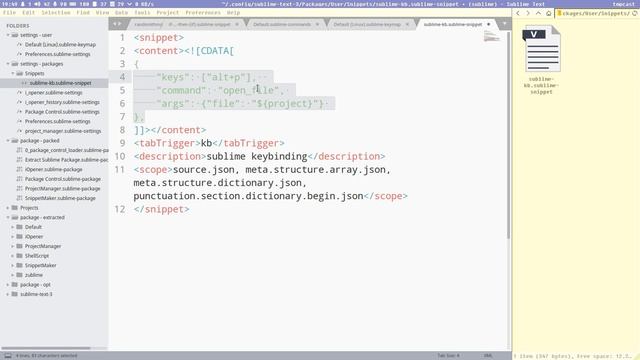Open the Find menu
Screen dimensions: 640x360
click(x=83, y=13)
